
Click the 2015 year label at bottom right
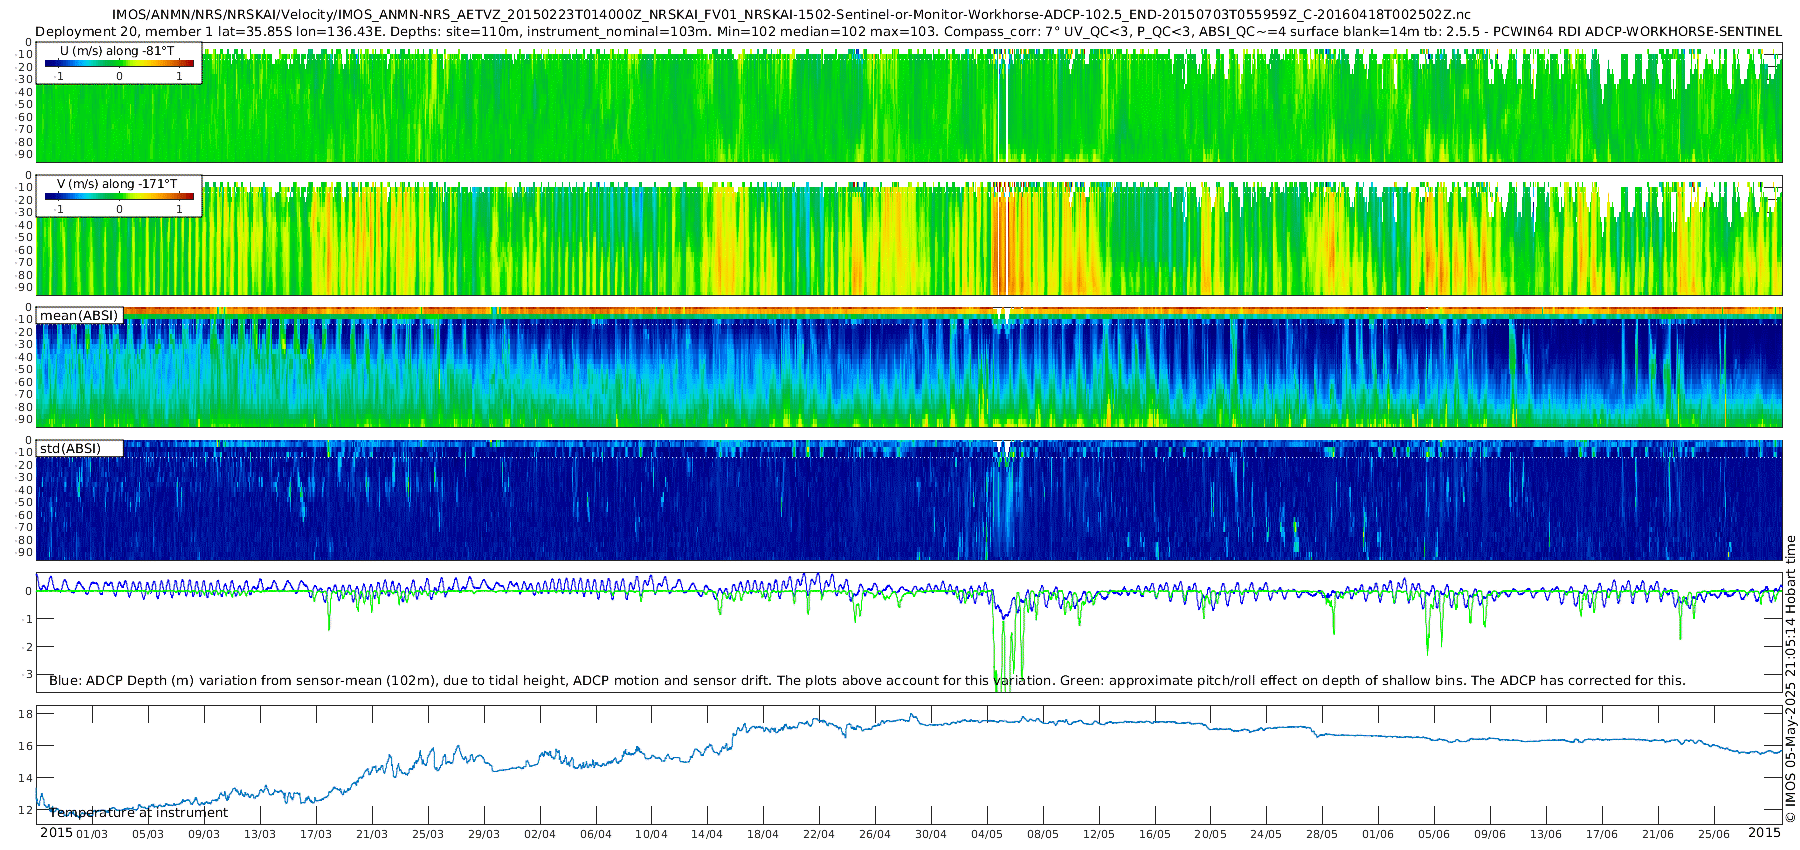pyautogui.click(x=1764, y=833)
